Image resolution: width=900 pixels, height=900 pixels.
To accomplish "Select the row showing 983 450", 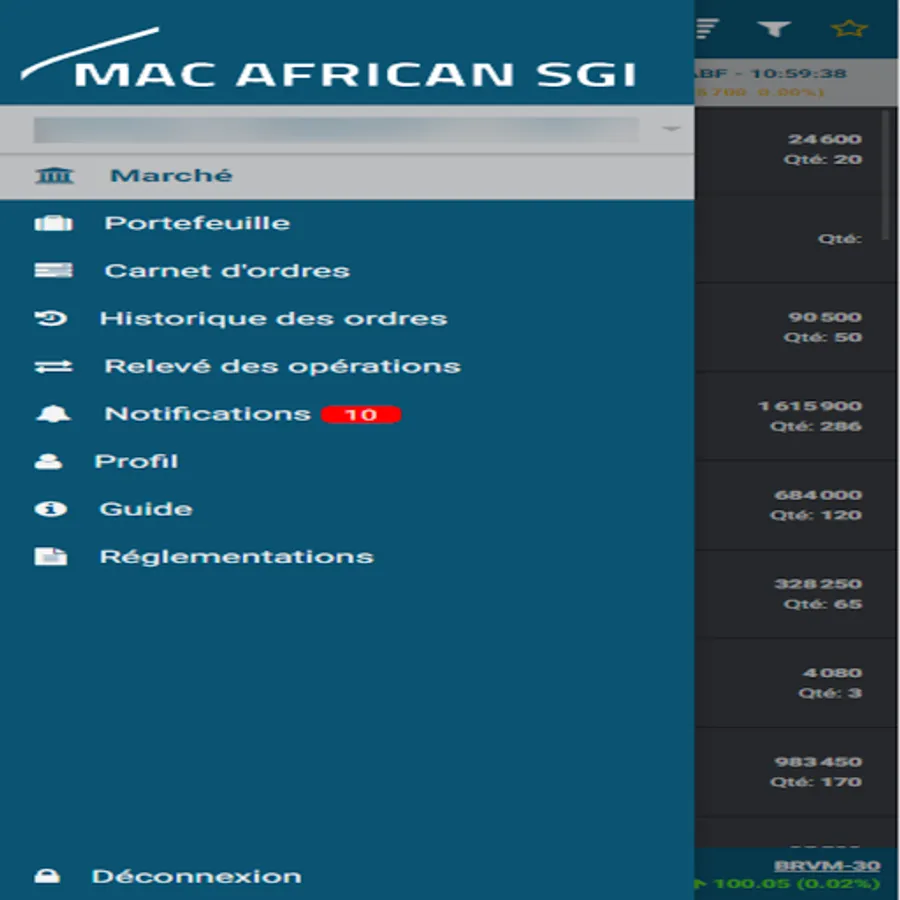I will (795, 772).
